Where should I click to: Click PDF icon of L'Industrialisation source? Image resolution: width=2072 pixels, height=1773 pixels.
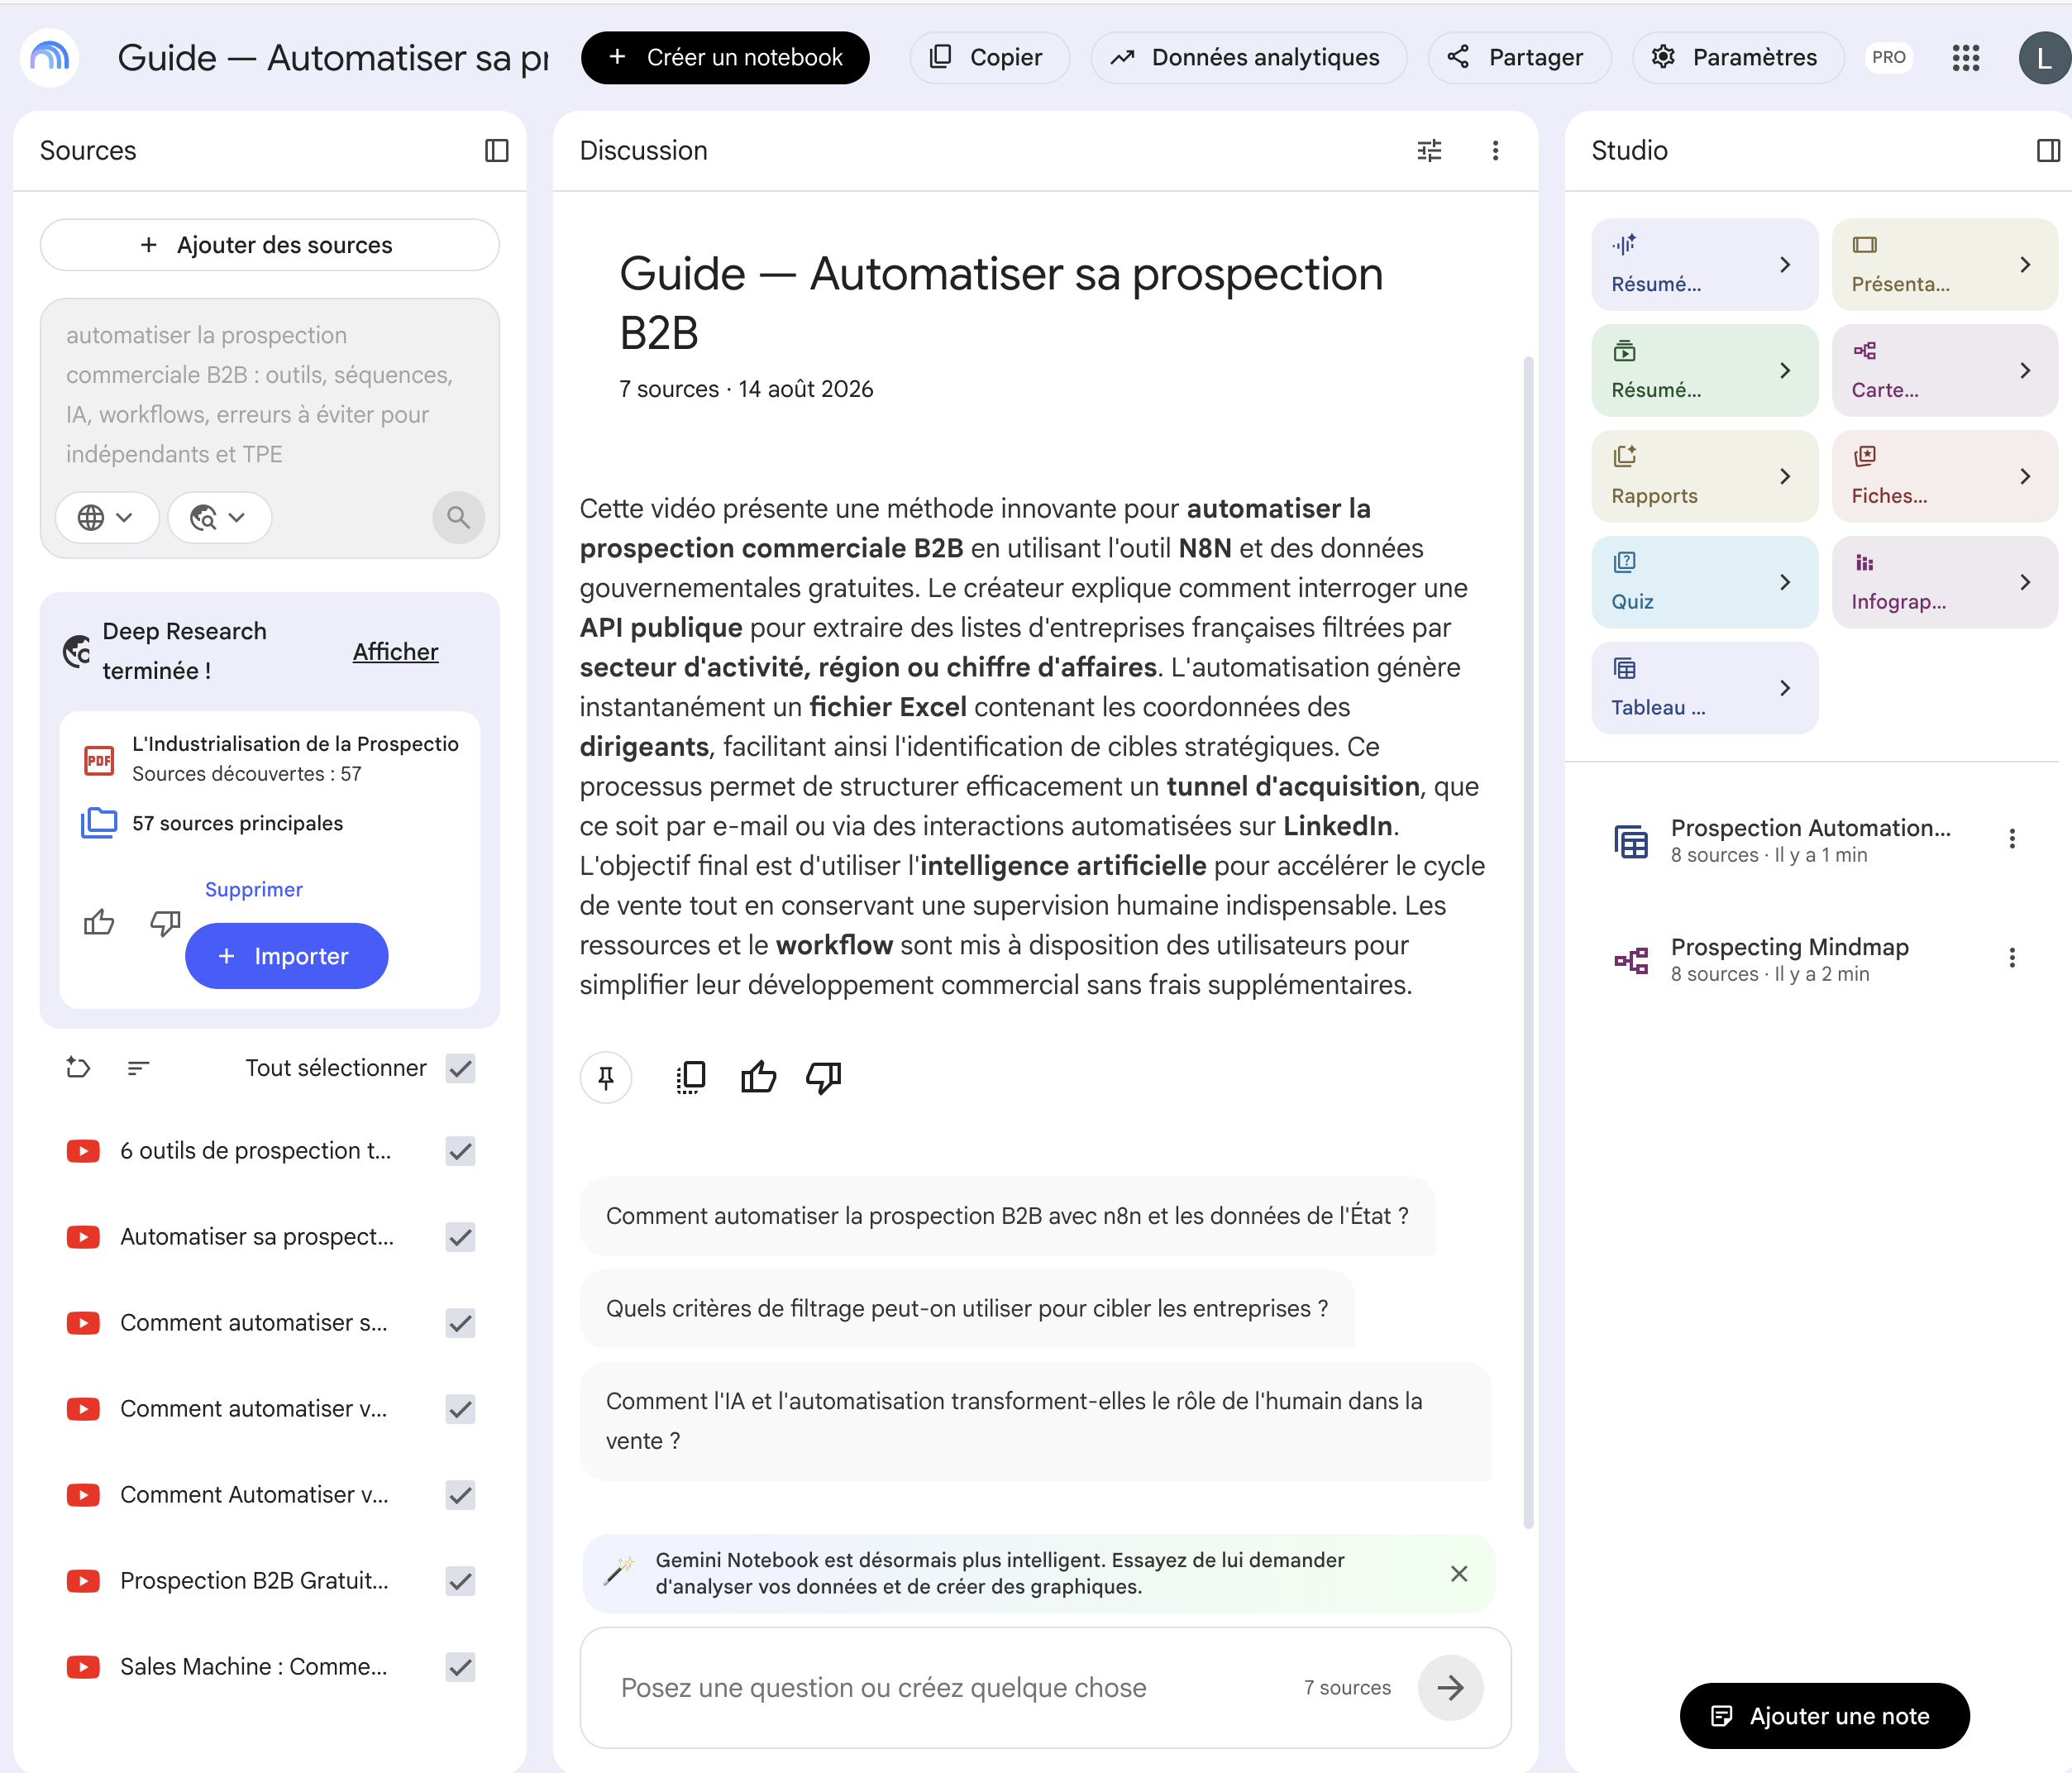click(x=99, y=761)
